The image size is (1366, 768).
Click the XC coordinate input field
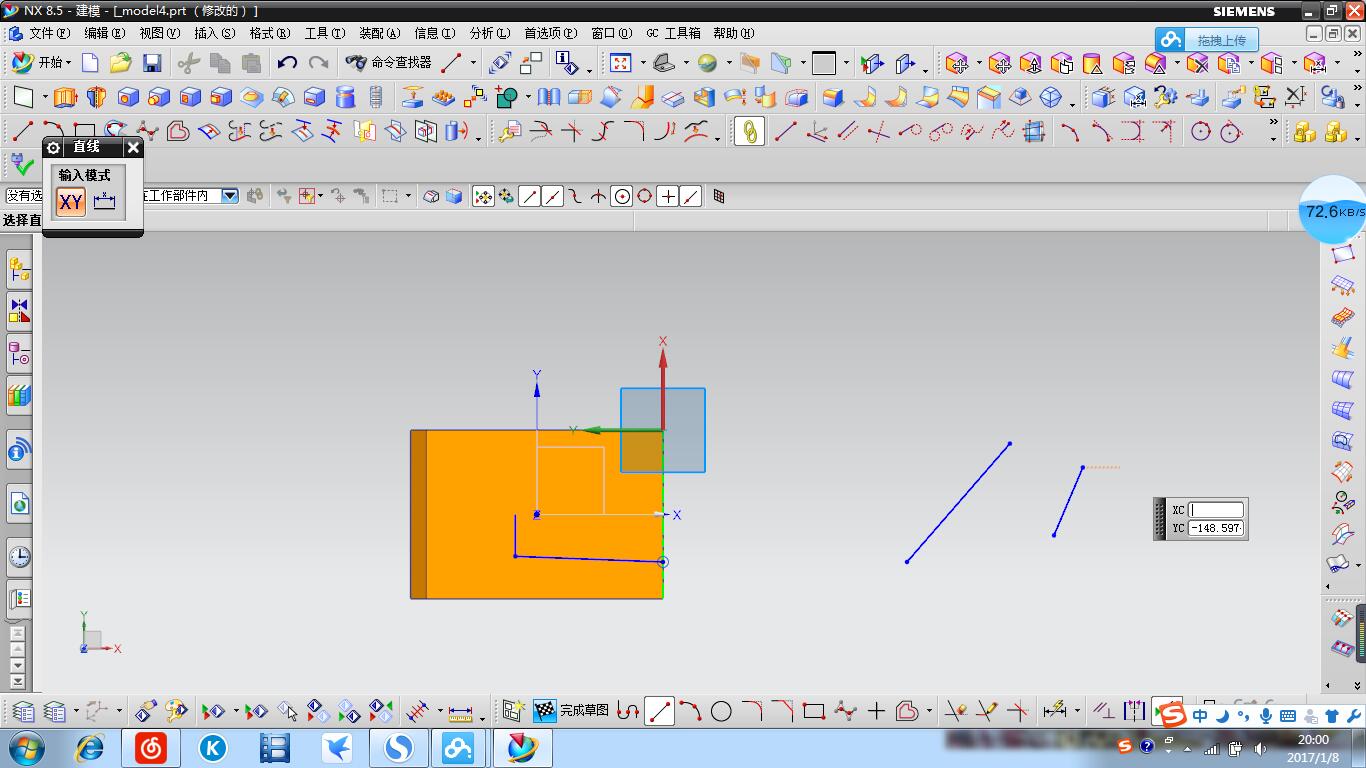pos(1216,509)
